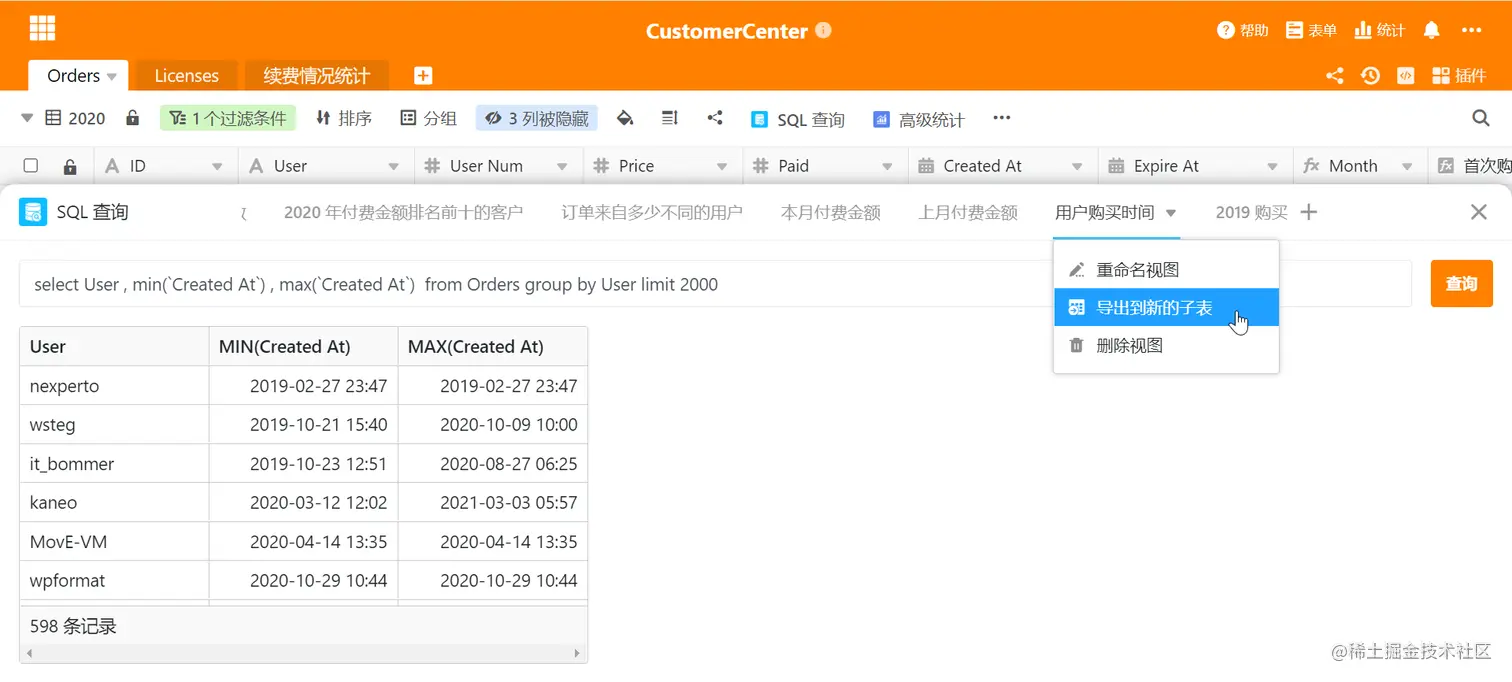Expand the User column dropdown
The width and height of the screenshot is (1512, 682).
(394, 167)
